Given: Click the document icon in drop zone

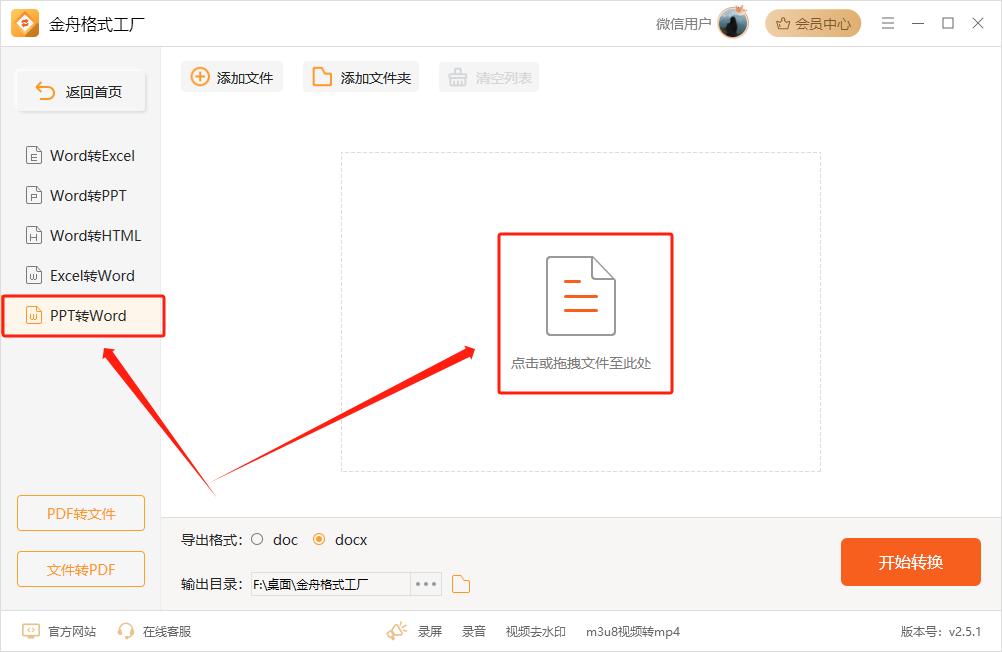Looking at the screenshot, I should point(580,296).
